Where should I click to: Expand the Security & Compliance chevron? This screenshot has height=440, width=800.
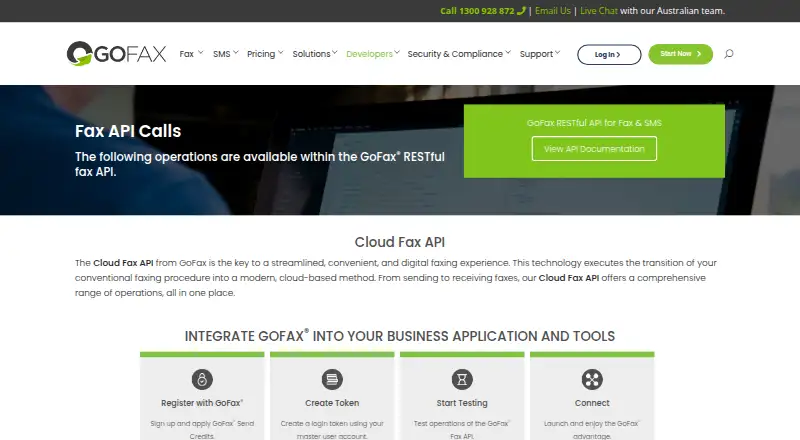point(508,52)
